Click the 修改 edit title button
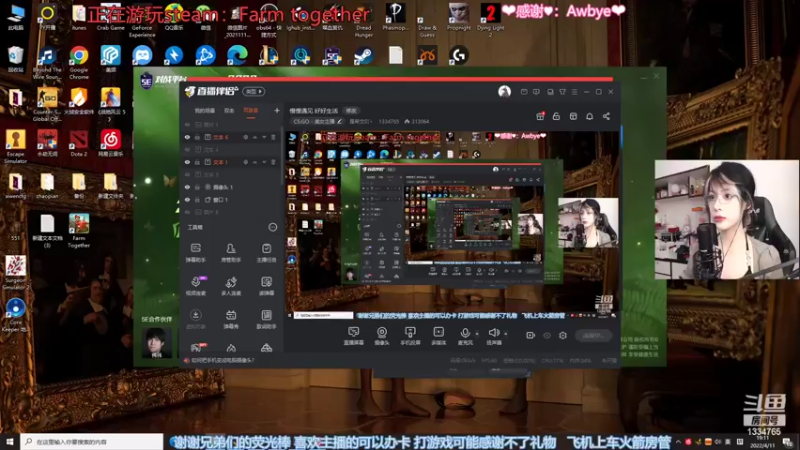The height and width of the screenshot is (450, 800). pyautogui.click(x=351, y=110)
